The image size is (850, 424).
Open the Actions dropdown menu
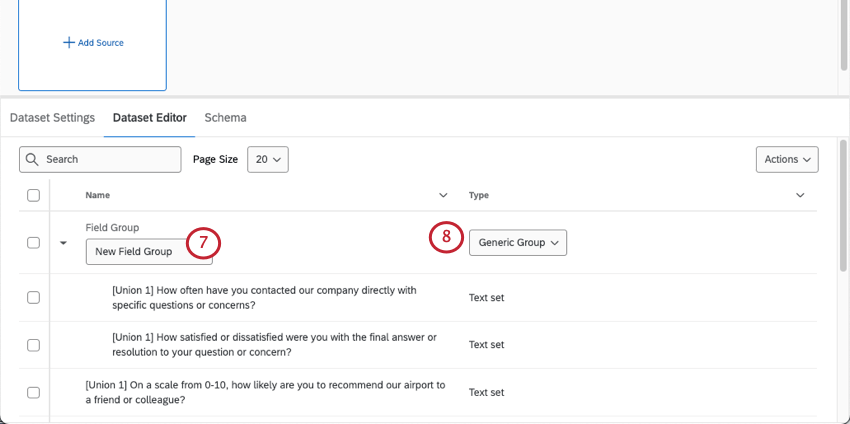click(787, 159)
